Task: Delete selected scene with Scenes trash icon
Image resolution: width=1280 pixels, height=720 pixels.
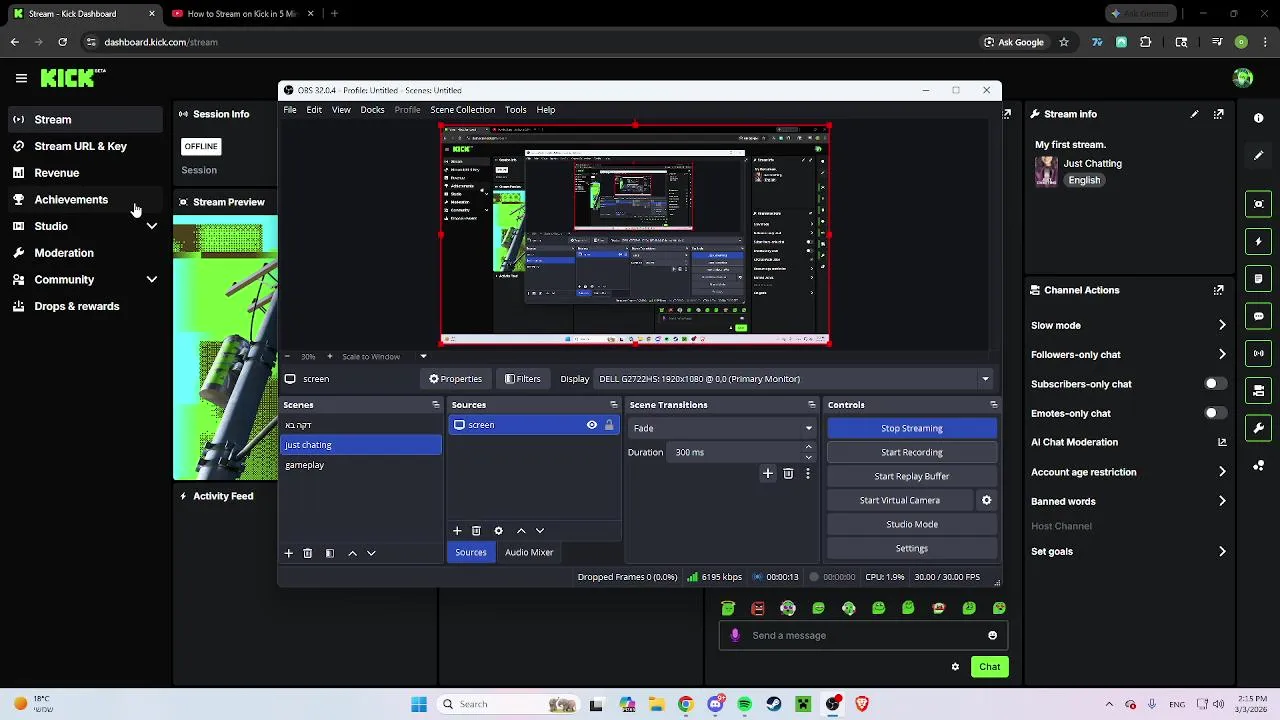Action: point(307,553)
